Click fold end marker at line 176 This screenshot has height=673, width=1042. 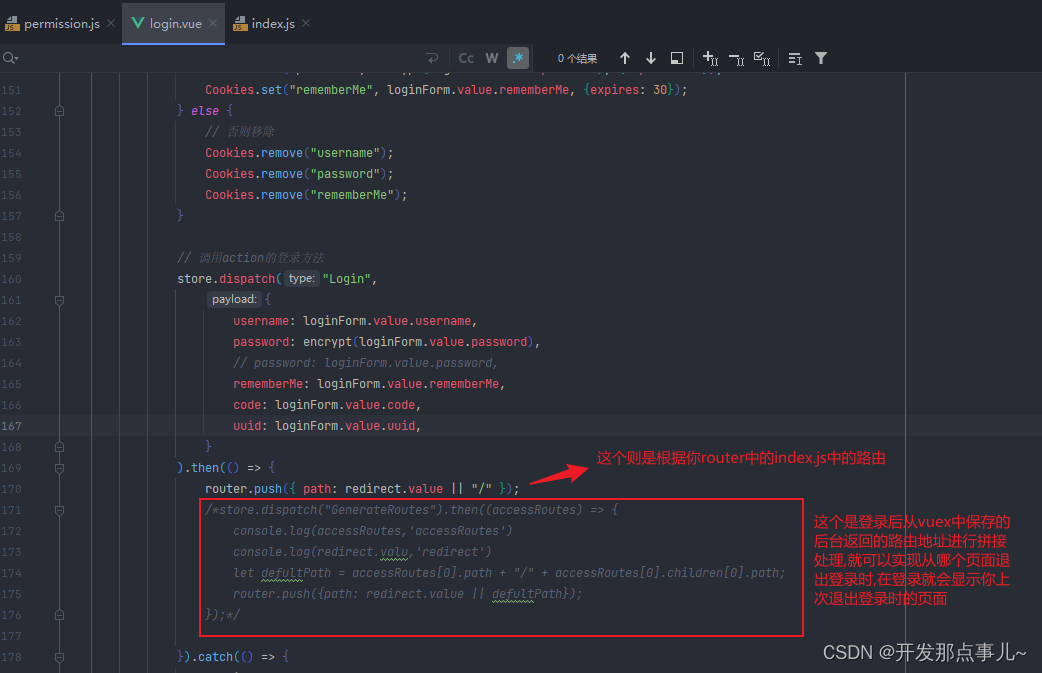(x=59, y=615)
